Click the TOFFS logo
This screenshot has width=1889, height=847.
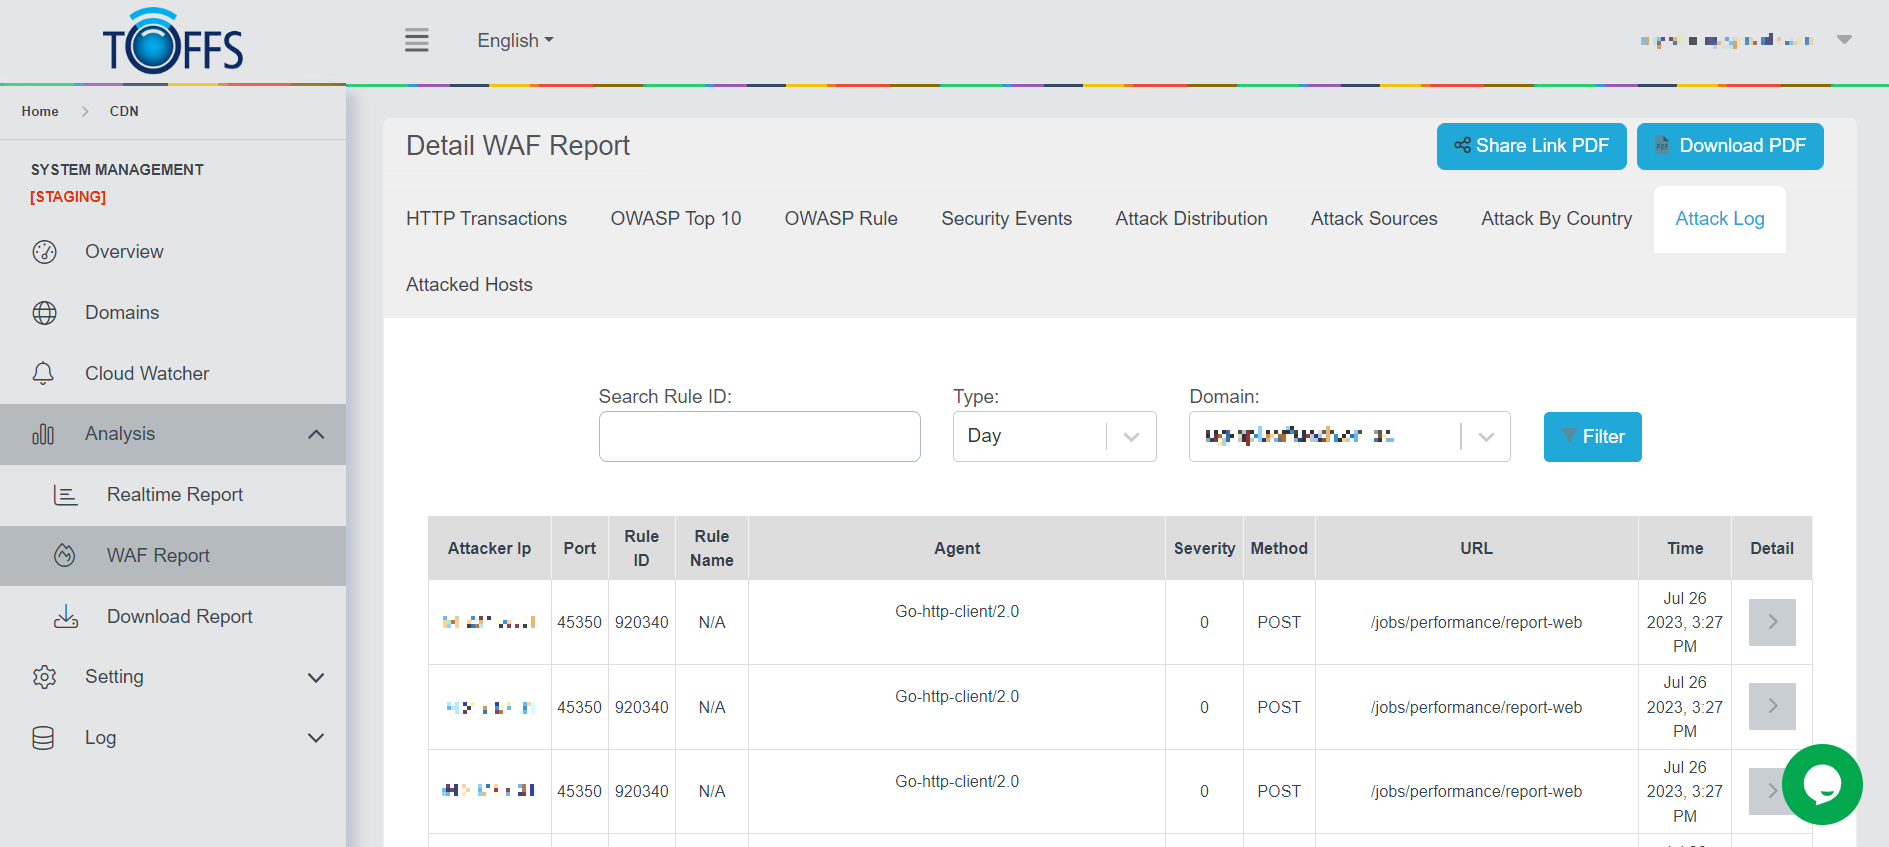pos(173,42)
